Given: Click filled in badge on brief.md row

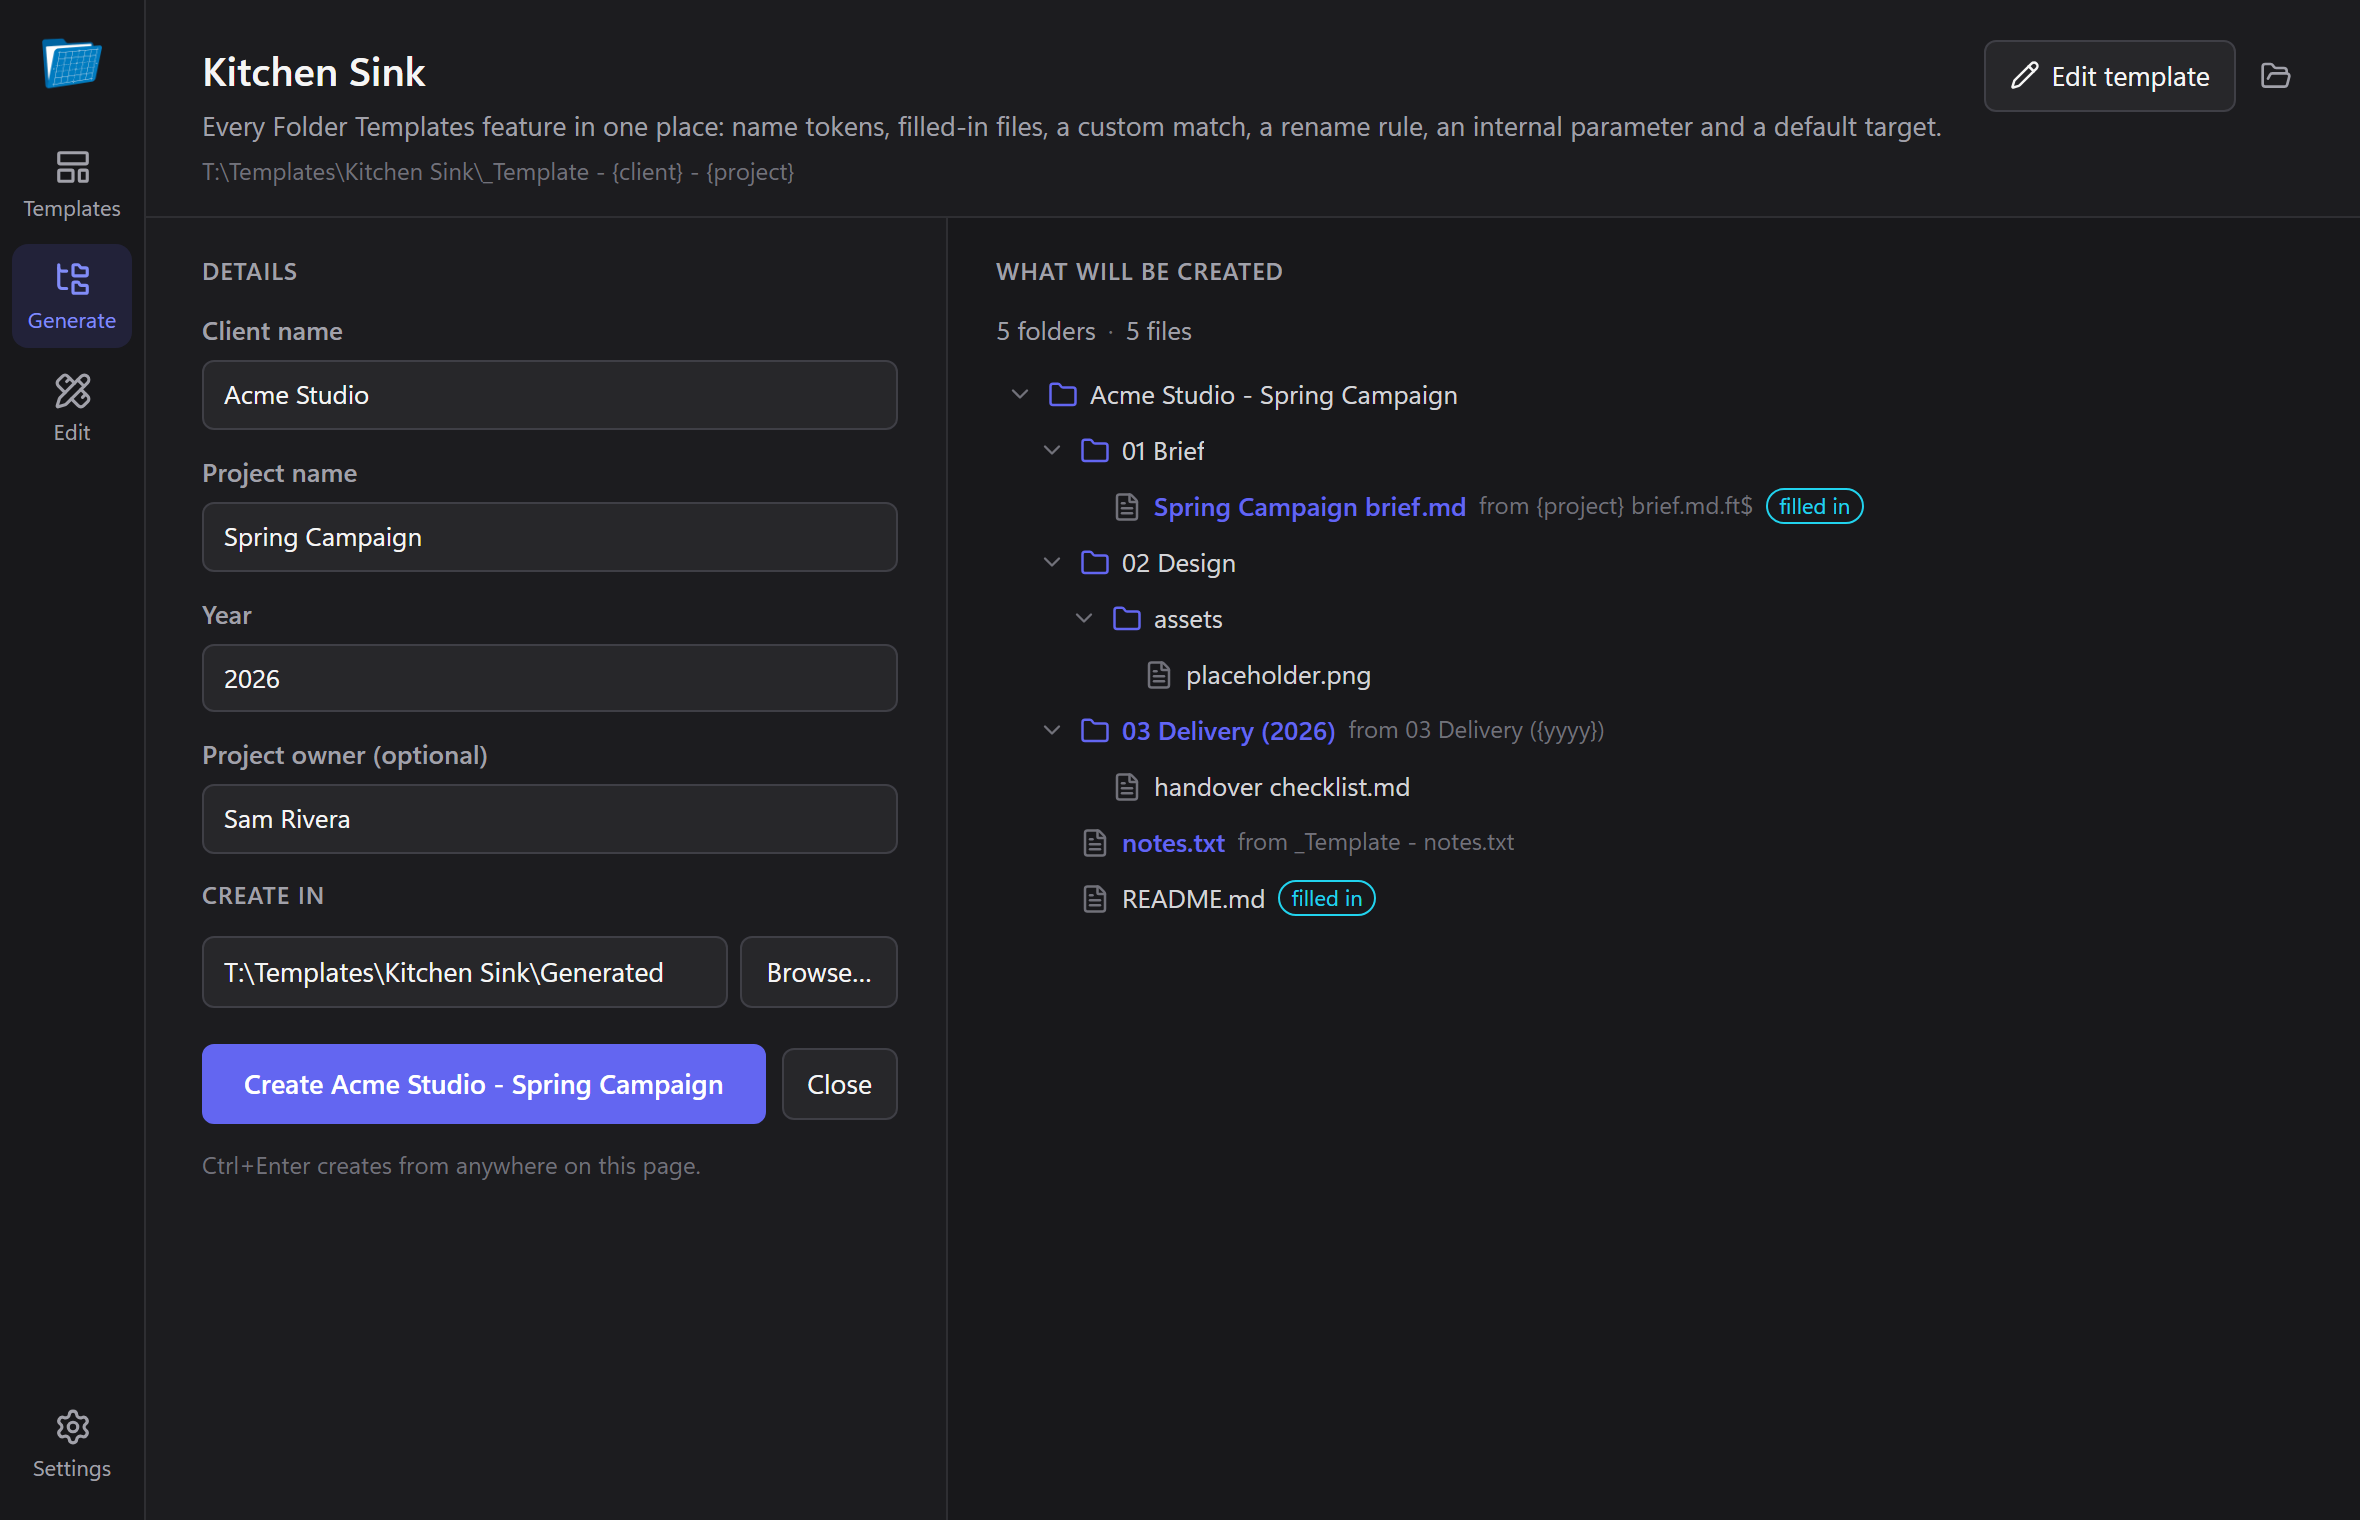Looking at the screenshot, I should point(1814,506).
